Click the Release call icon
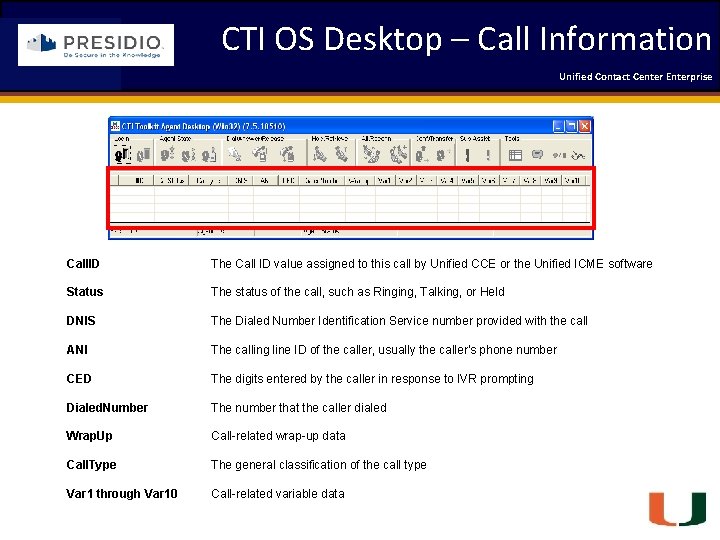 tap(287, 154)
